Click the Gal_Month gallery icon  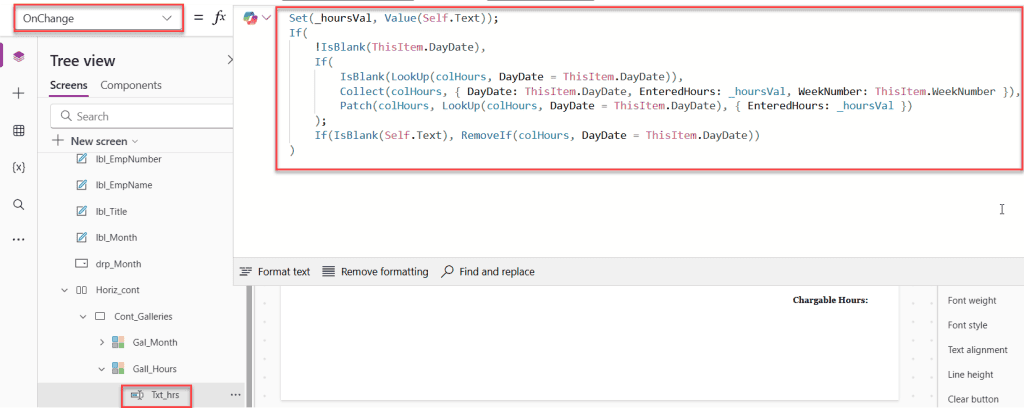coord(118,342)
